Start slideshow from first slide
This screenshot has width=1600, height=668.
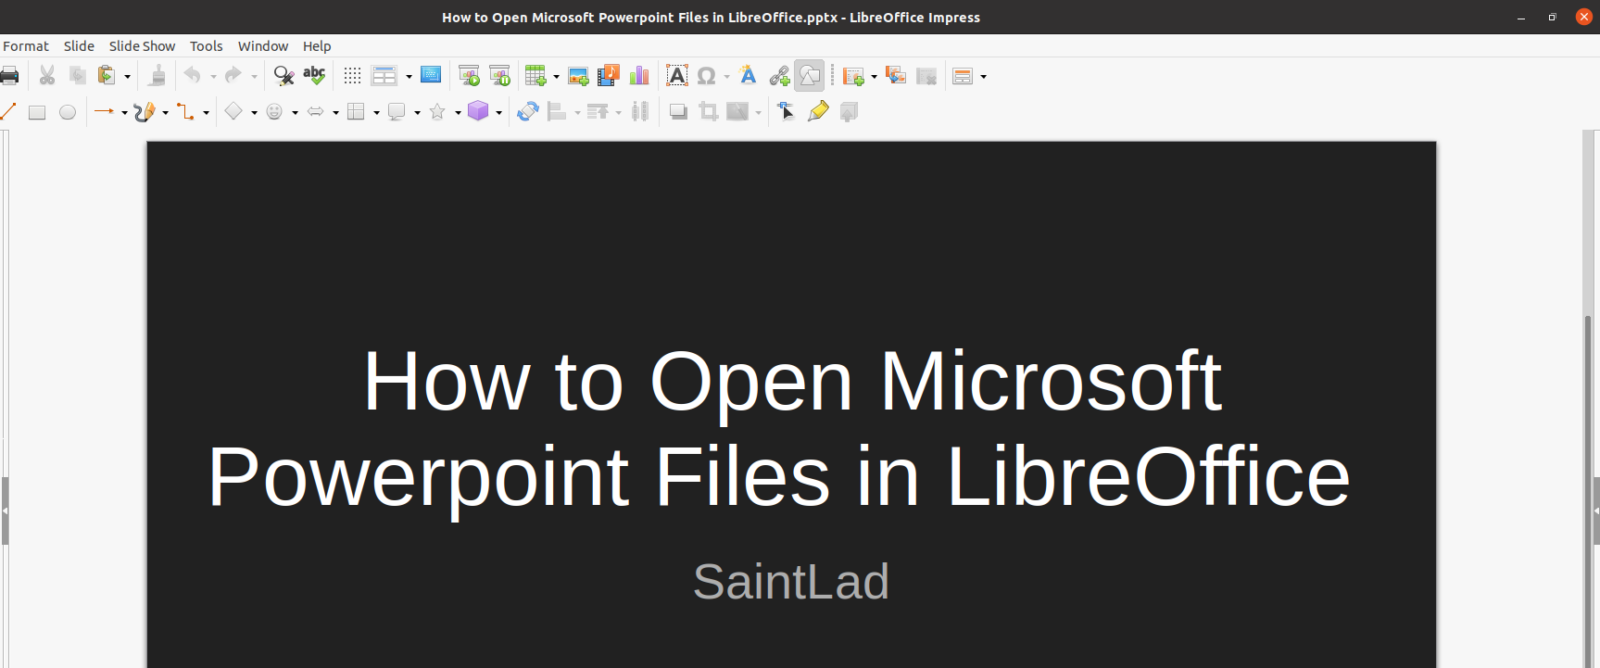click(x=469, y=76)
